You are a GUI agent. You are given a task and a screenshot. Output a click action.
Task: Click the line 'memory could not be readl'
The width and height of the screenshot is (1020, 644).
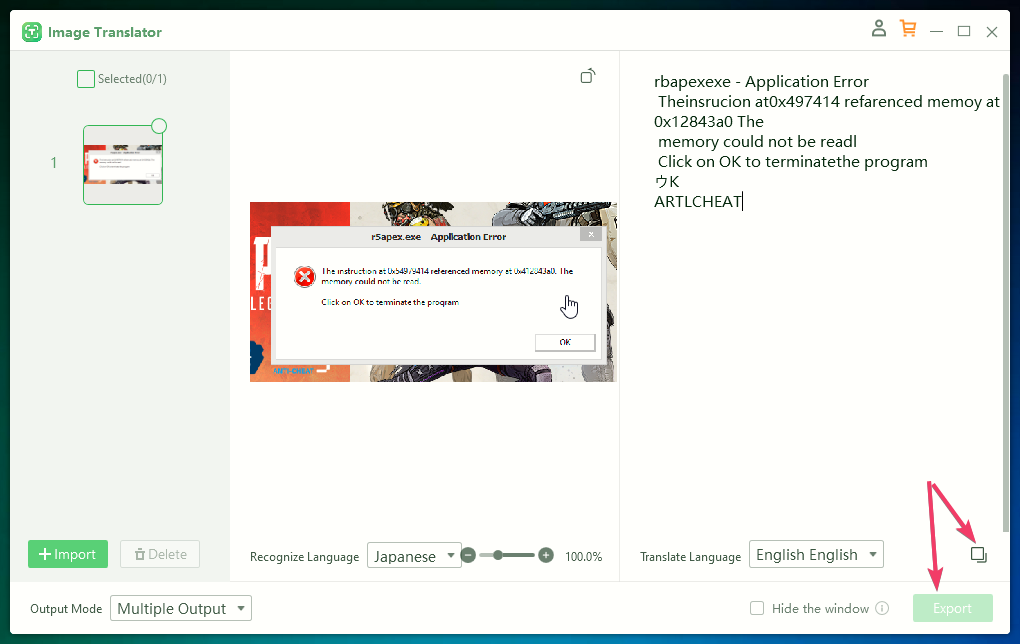(757, 142)
